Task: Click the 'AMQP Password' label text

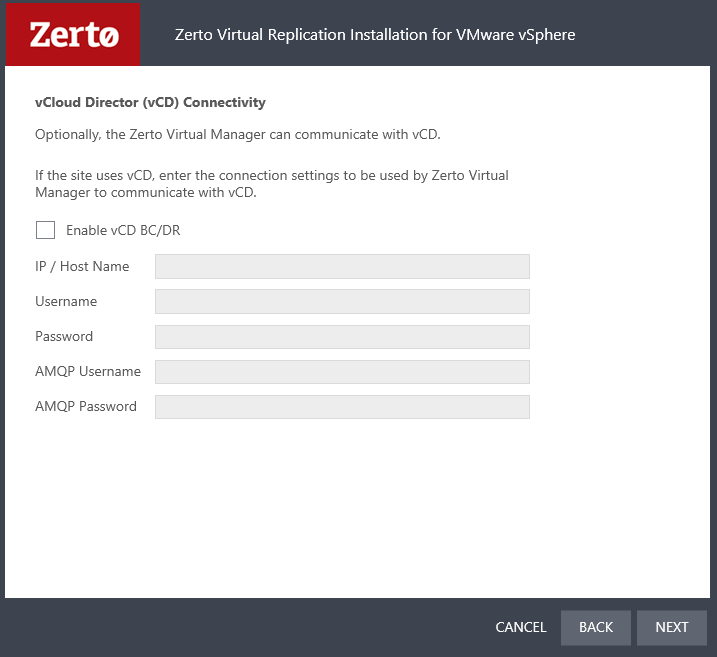Action: click(x=86, y=406)
